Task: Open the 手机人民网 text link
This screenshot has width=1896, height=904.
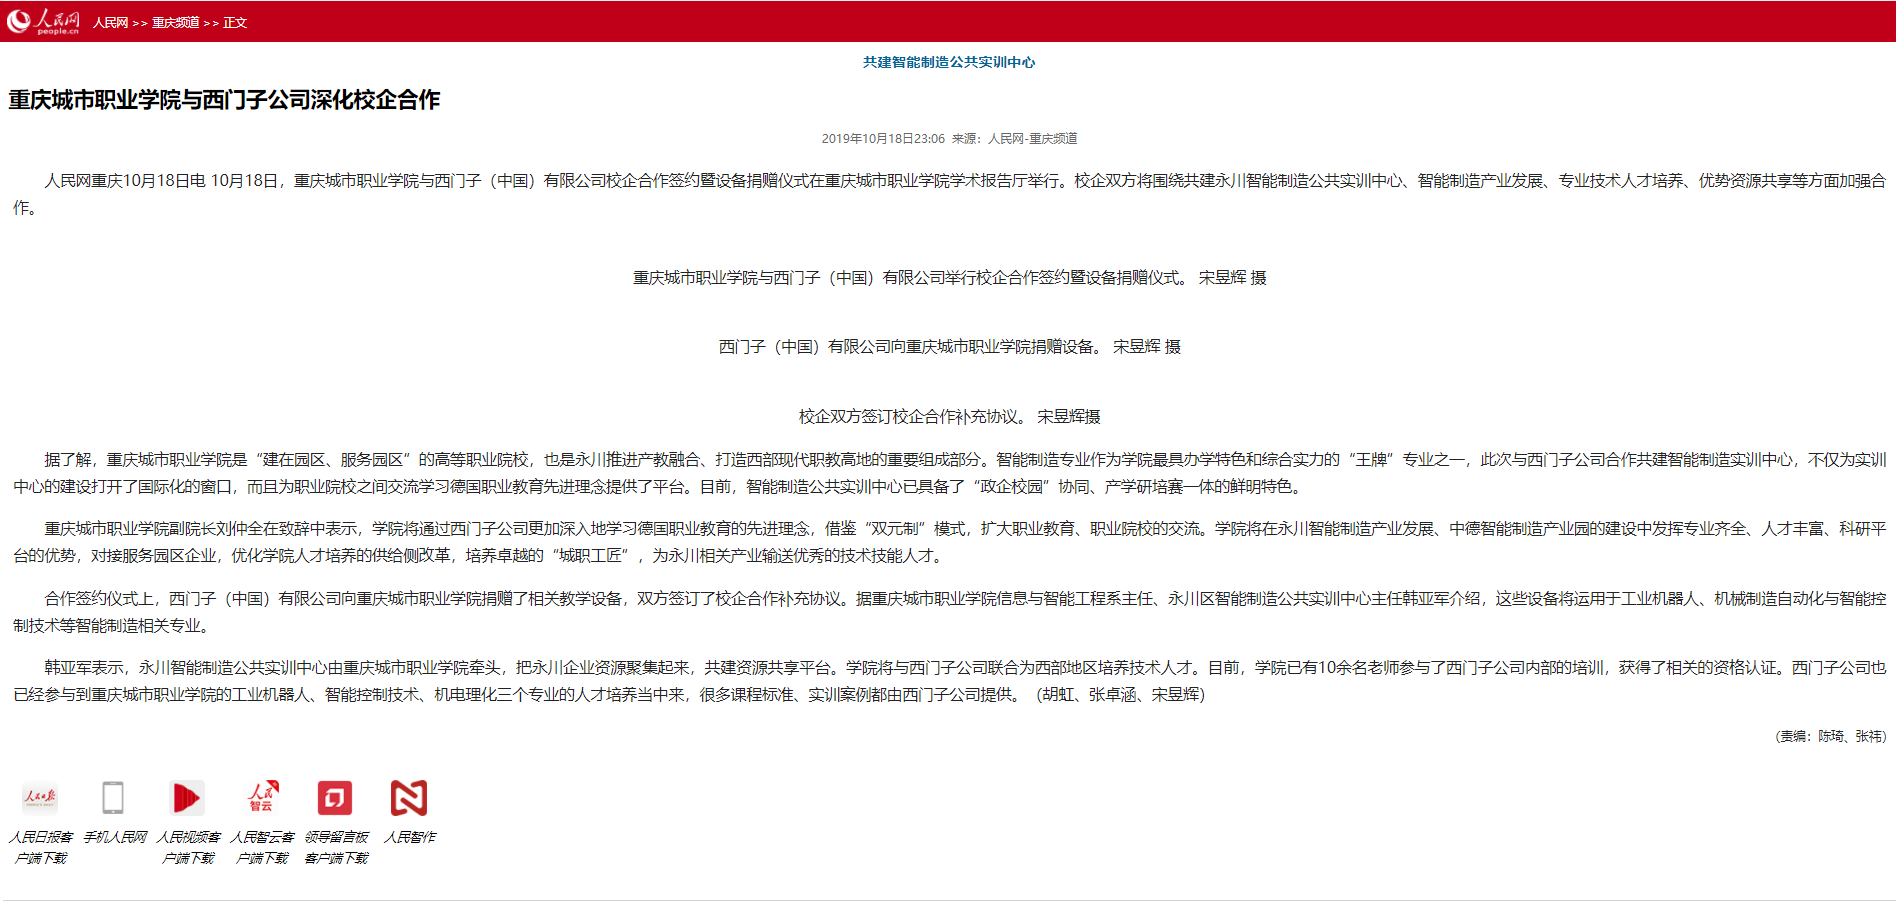Action: click(114, 837)
